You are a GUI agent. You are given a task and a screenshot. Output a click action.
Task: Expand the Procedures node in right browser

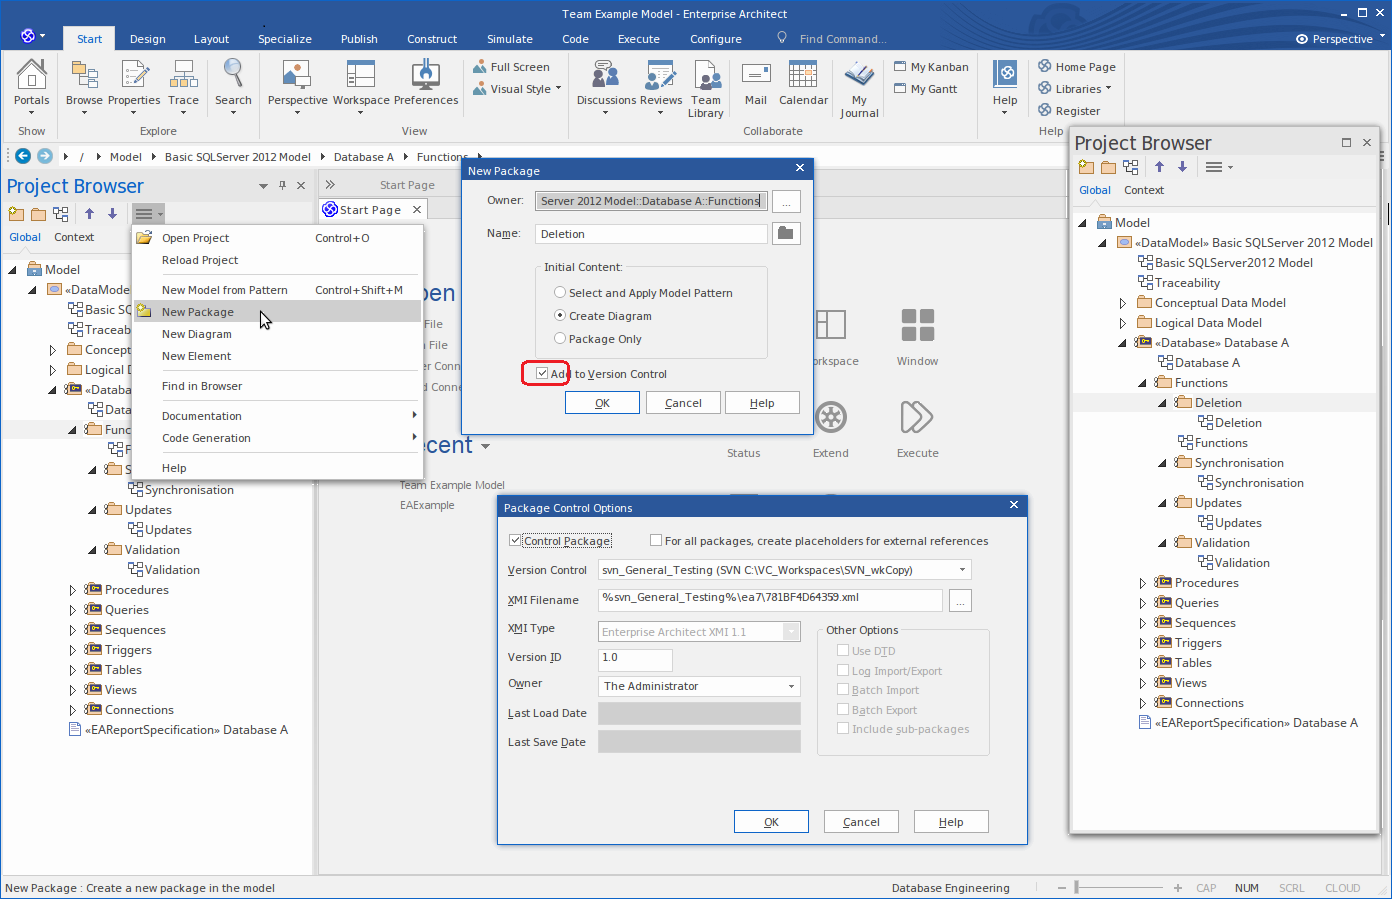coord(1143,583)
